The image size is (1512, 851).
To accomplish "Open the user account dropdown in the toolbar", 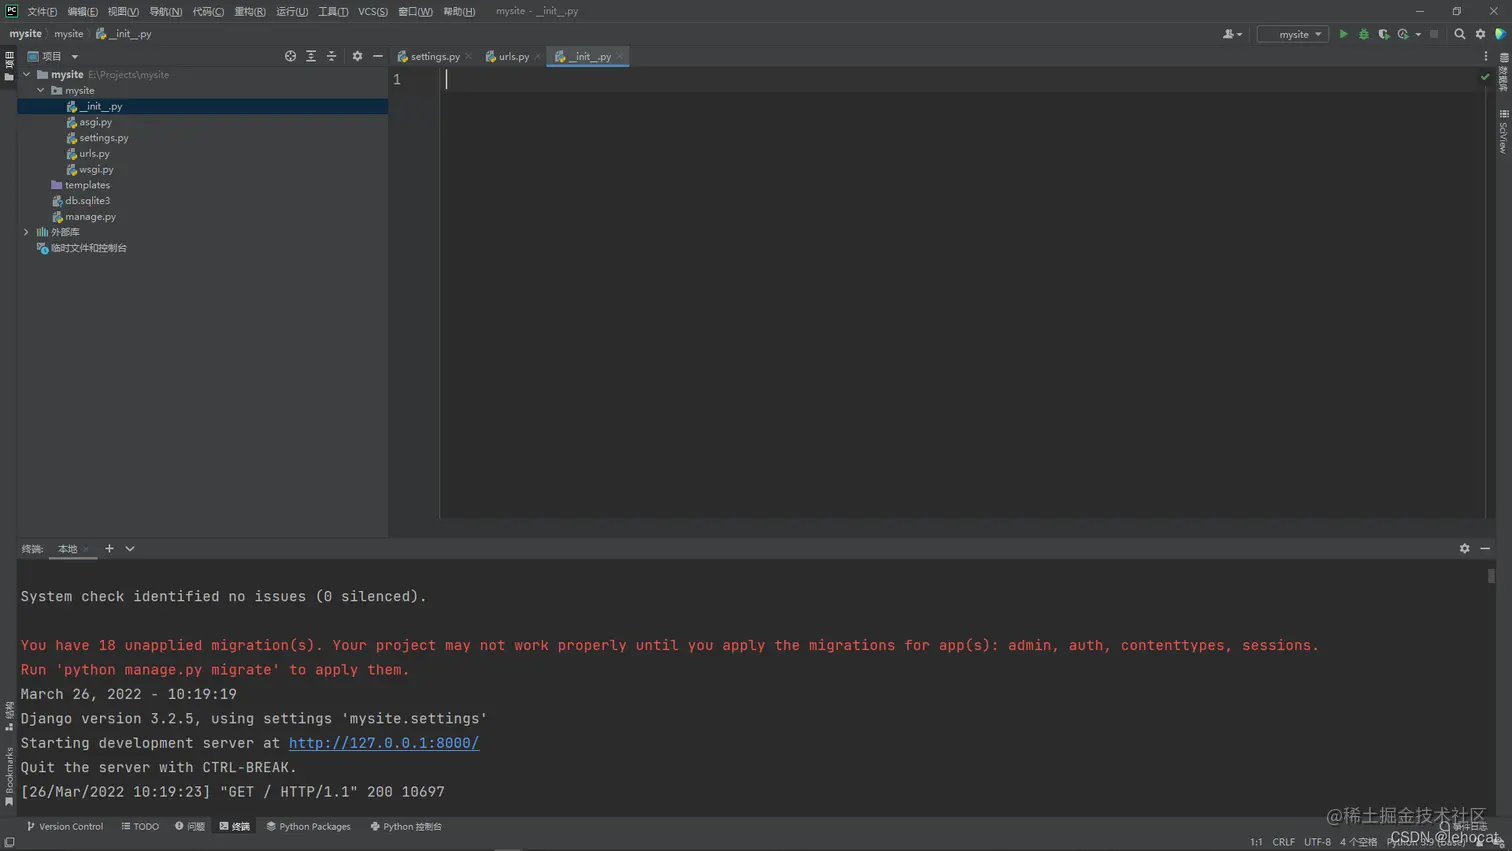I will (1232, 34).
